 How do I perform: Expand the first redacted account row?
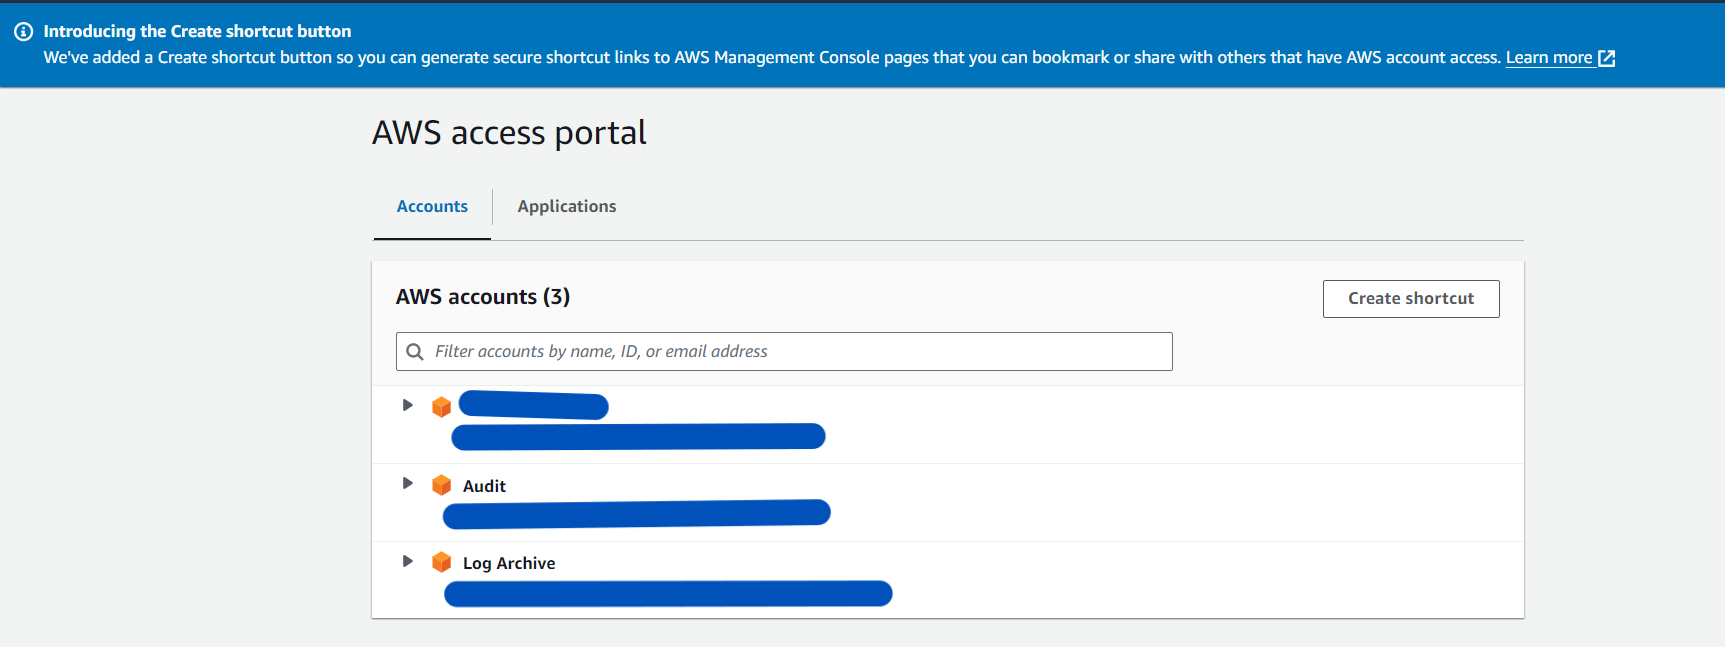coord(407,405)
